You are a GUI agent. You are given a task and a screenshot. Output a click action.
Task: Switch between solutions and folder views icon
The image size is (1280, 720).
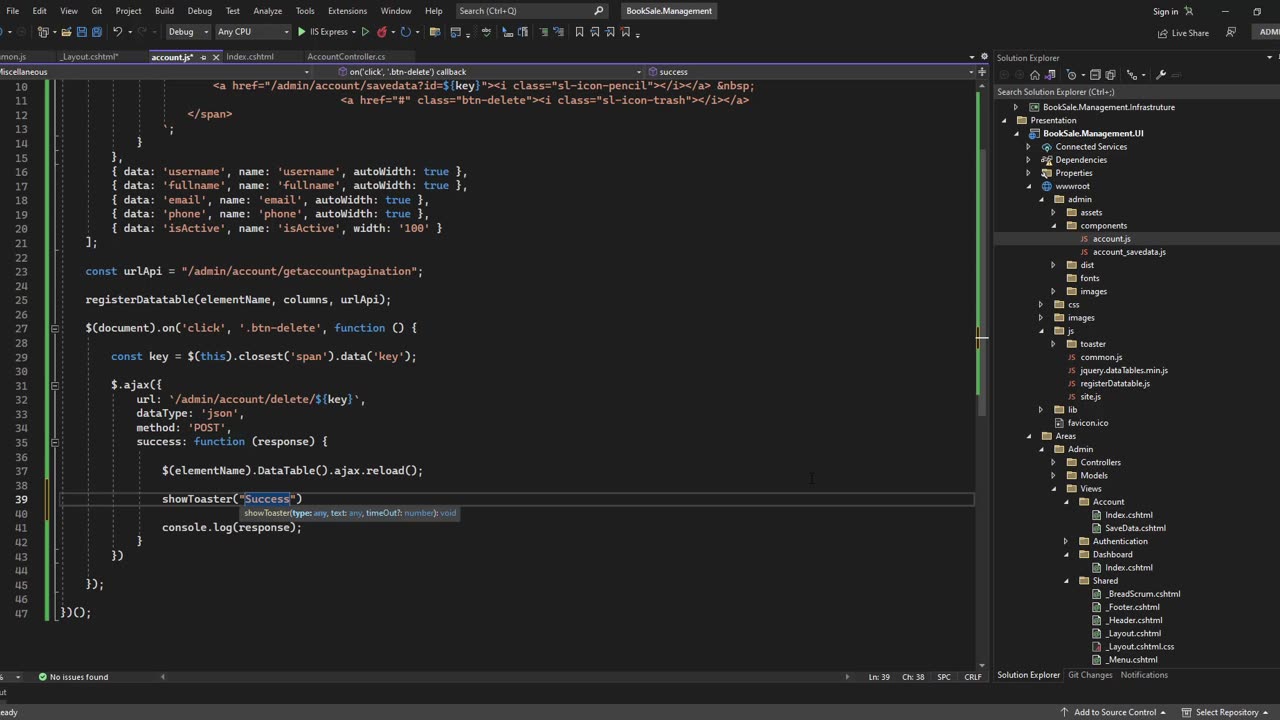click(1050, 75)
